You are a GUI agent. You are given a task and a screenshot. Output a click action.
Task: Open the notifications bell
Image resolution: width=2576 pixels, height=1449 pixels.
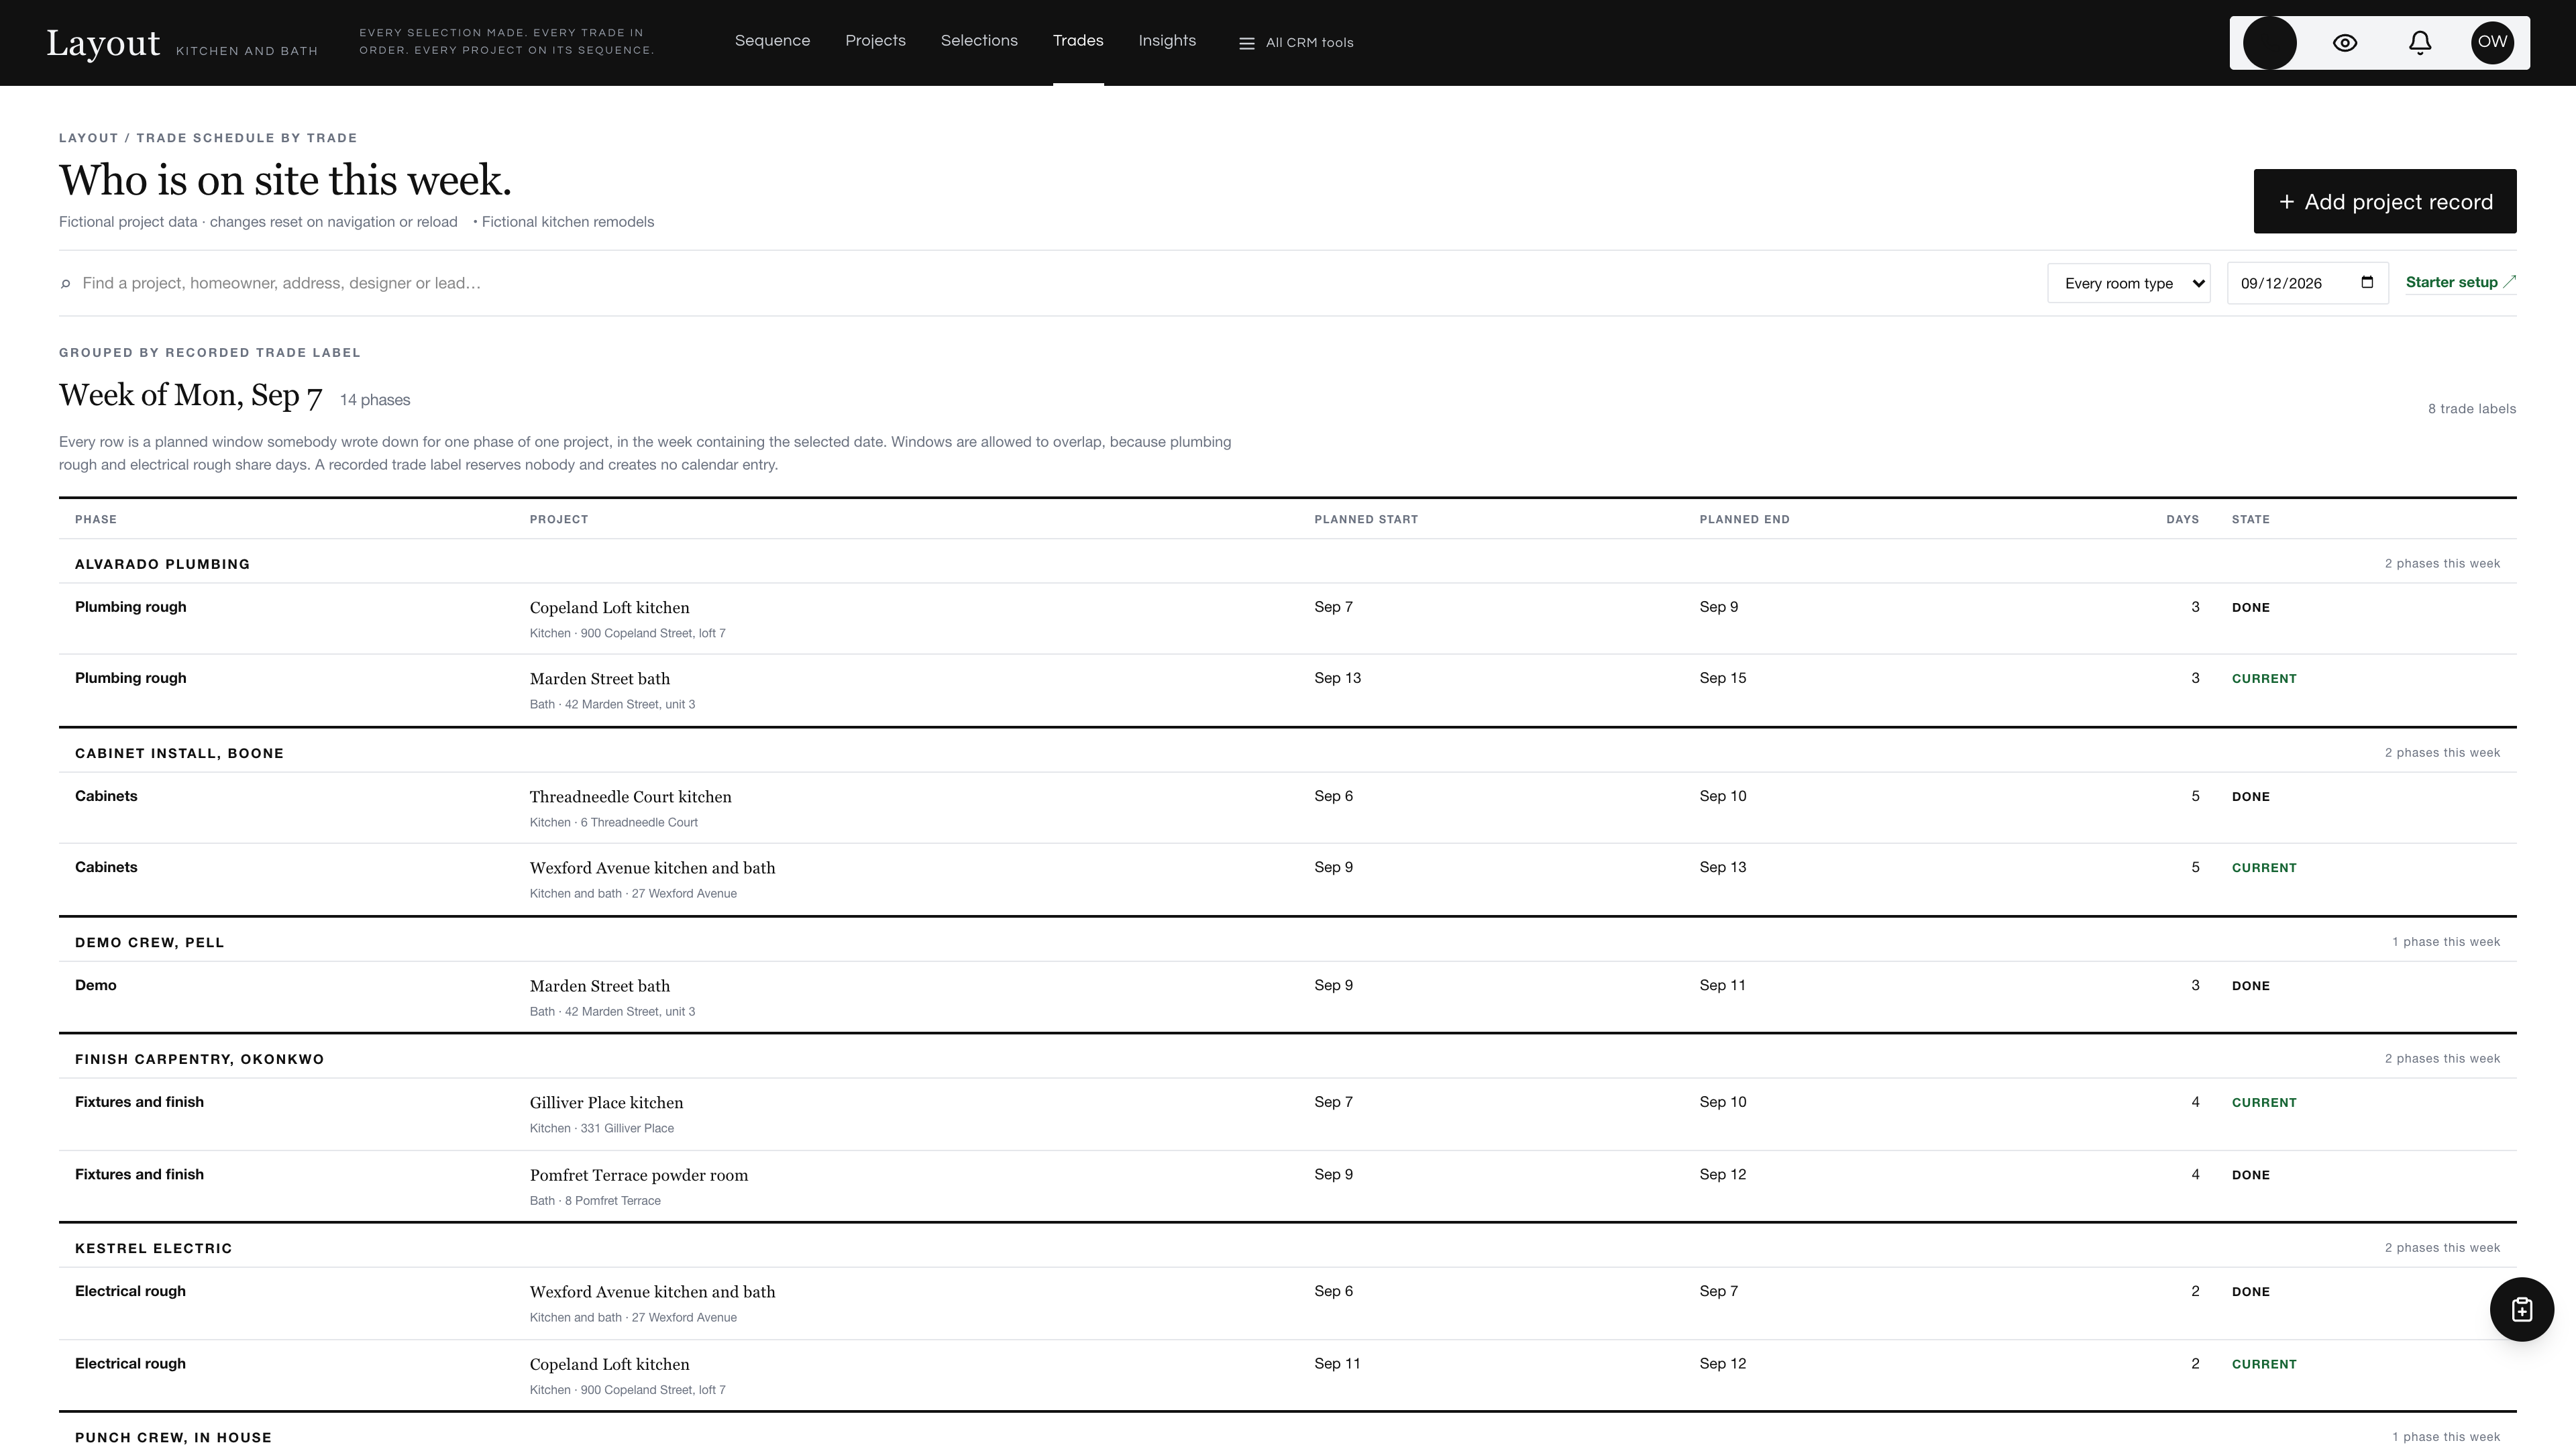pyautogui.click(x=2419, y=43)
